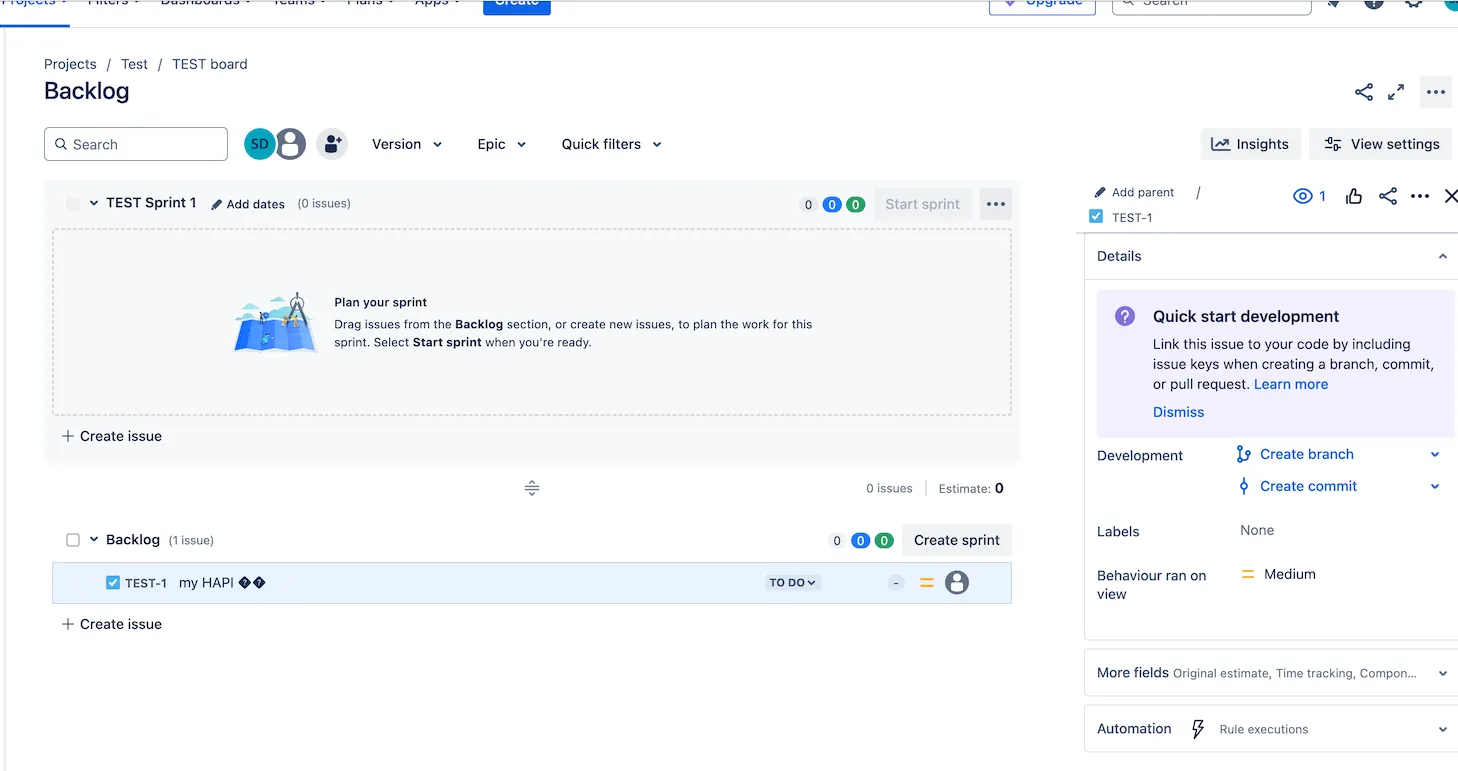
Task: Click the Create sprint button
Action: point(957,540)
